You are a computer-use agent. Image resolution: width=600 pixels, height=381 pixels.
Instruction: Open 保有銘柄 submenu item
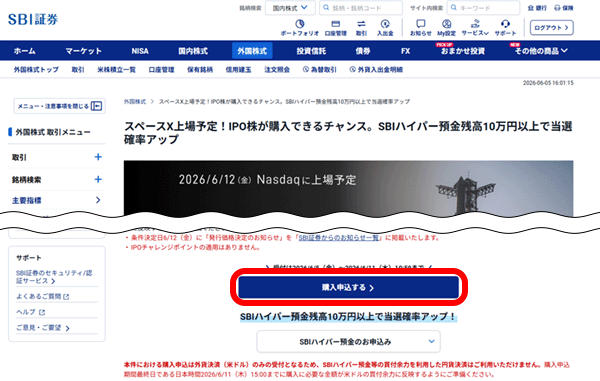(x=200, y=70)
